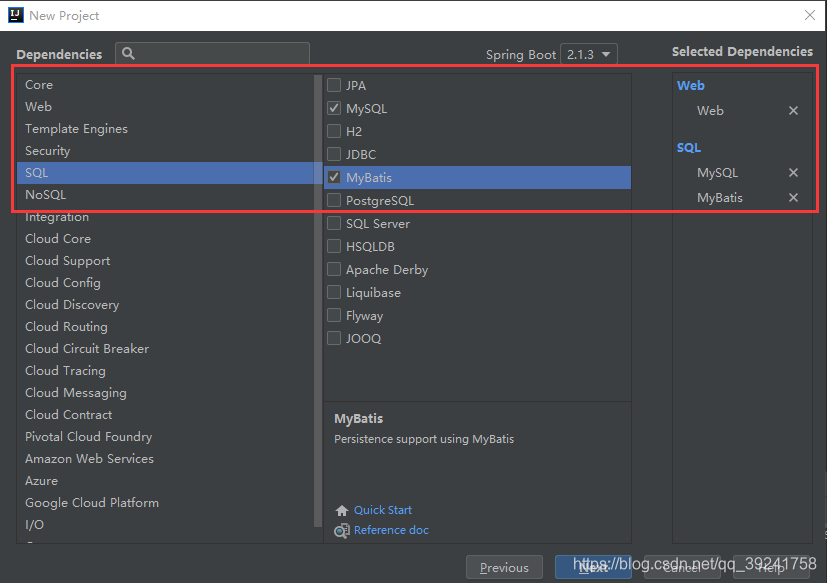Click the Web group header in Selected Dependencies
This screenshot has width=827, height=583.
point(690,85)
